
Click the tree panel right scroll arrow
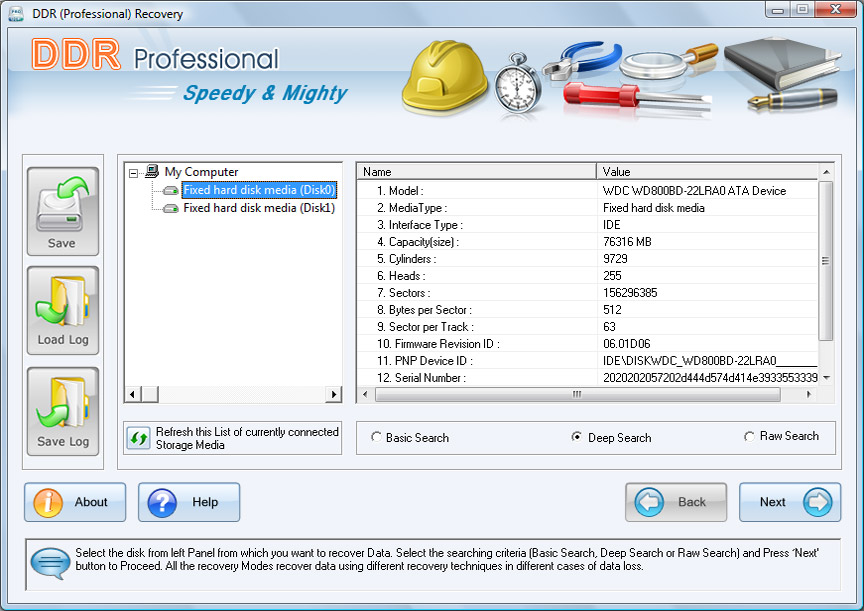coord(334,394)
